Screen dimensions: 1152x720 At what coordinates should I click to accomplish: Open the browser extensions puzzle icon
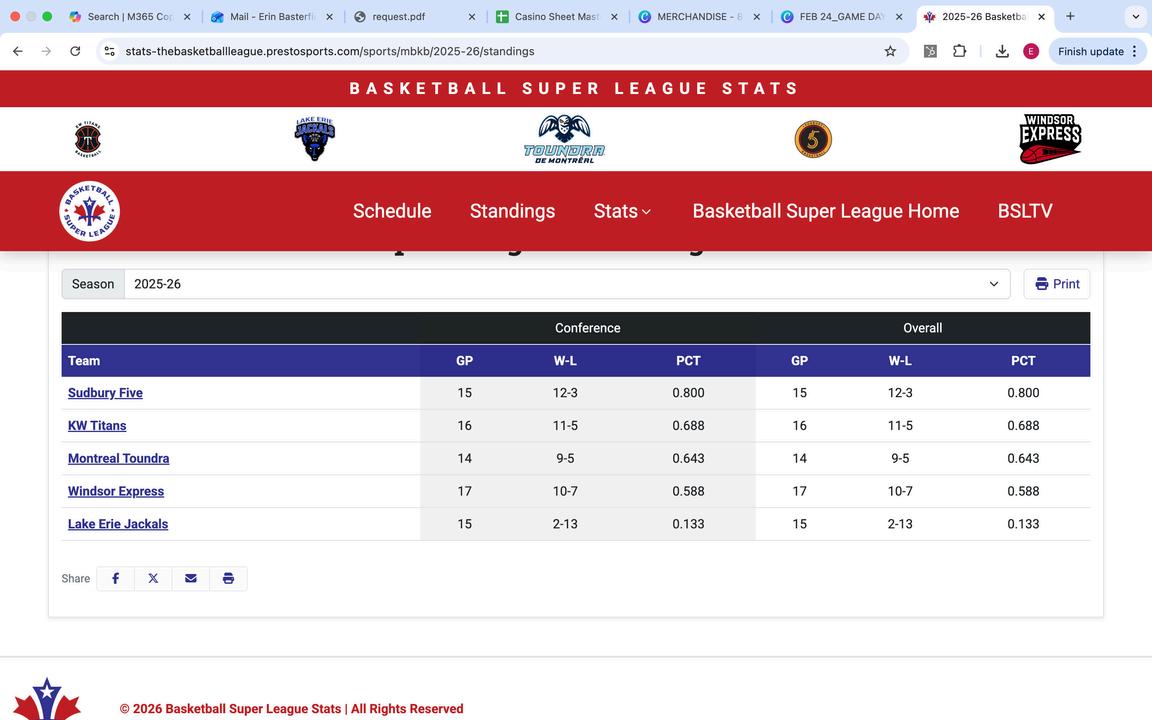pos(960,51)
